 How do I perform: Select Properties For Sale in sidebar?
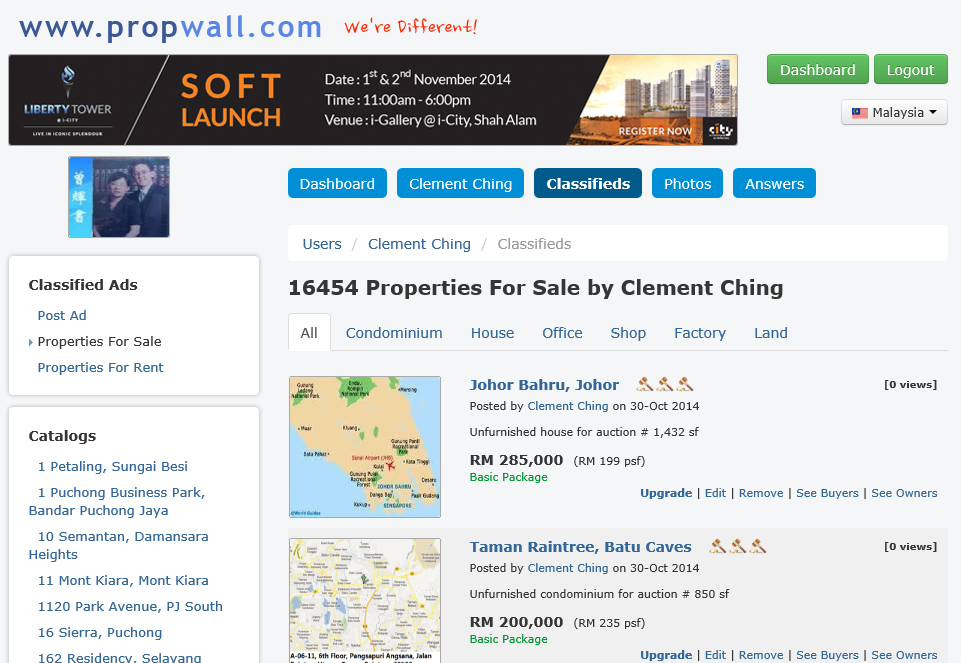pos(99,341)
